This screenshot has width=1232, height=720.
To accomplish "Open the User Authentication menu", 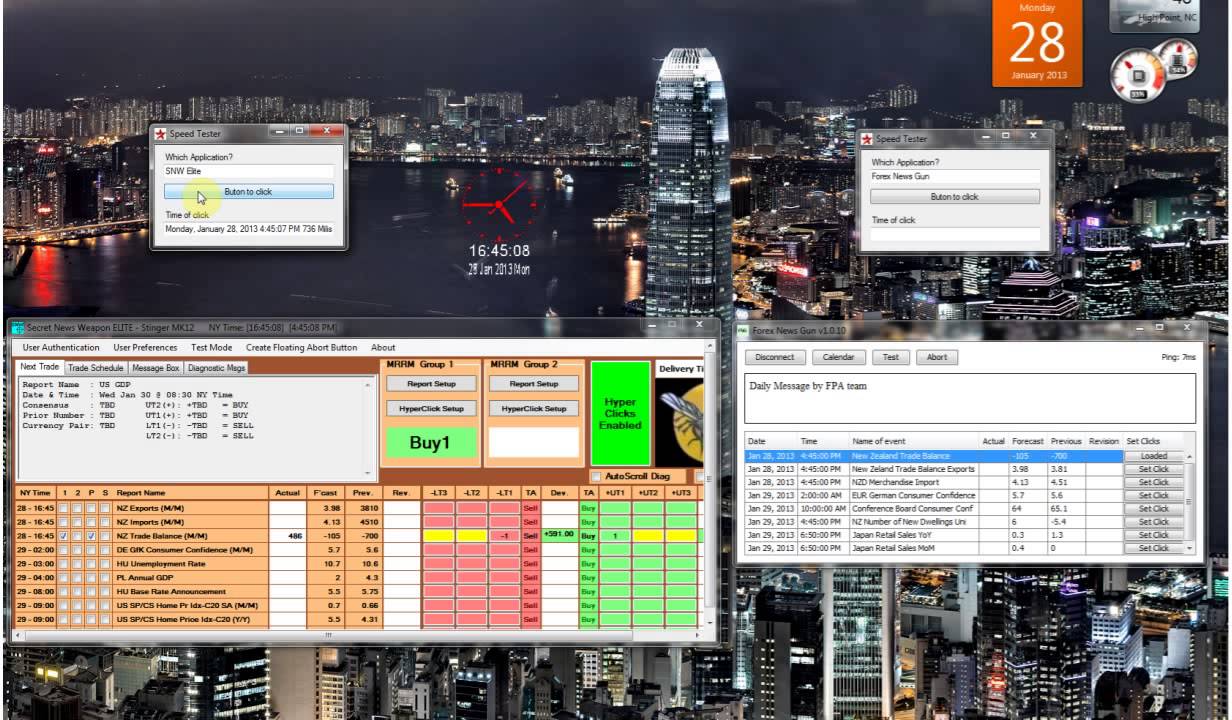I will click(61, 348).
